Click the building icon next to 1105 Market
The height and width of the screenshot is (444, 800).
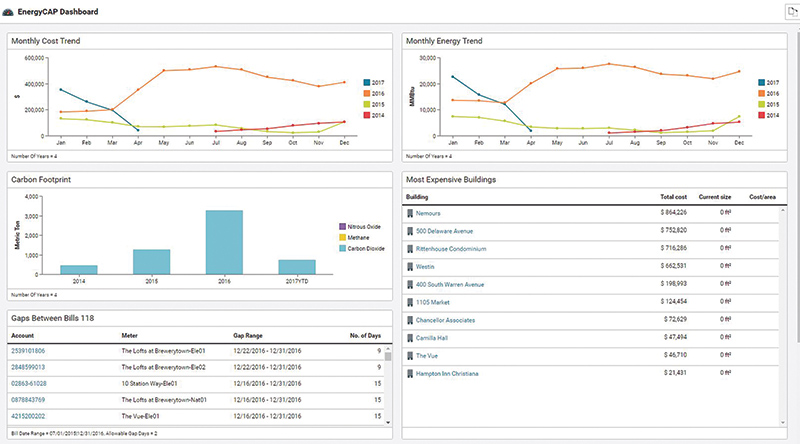pos(410,303)
